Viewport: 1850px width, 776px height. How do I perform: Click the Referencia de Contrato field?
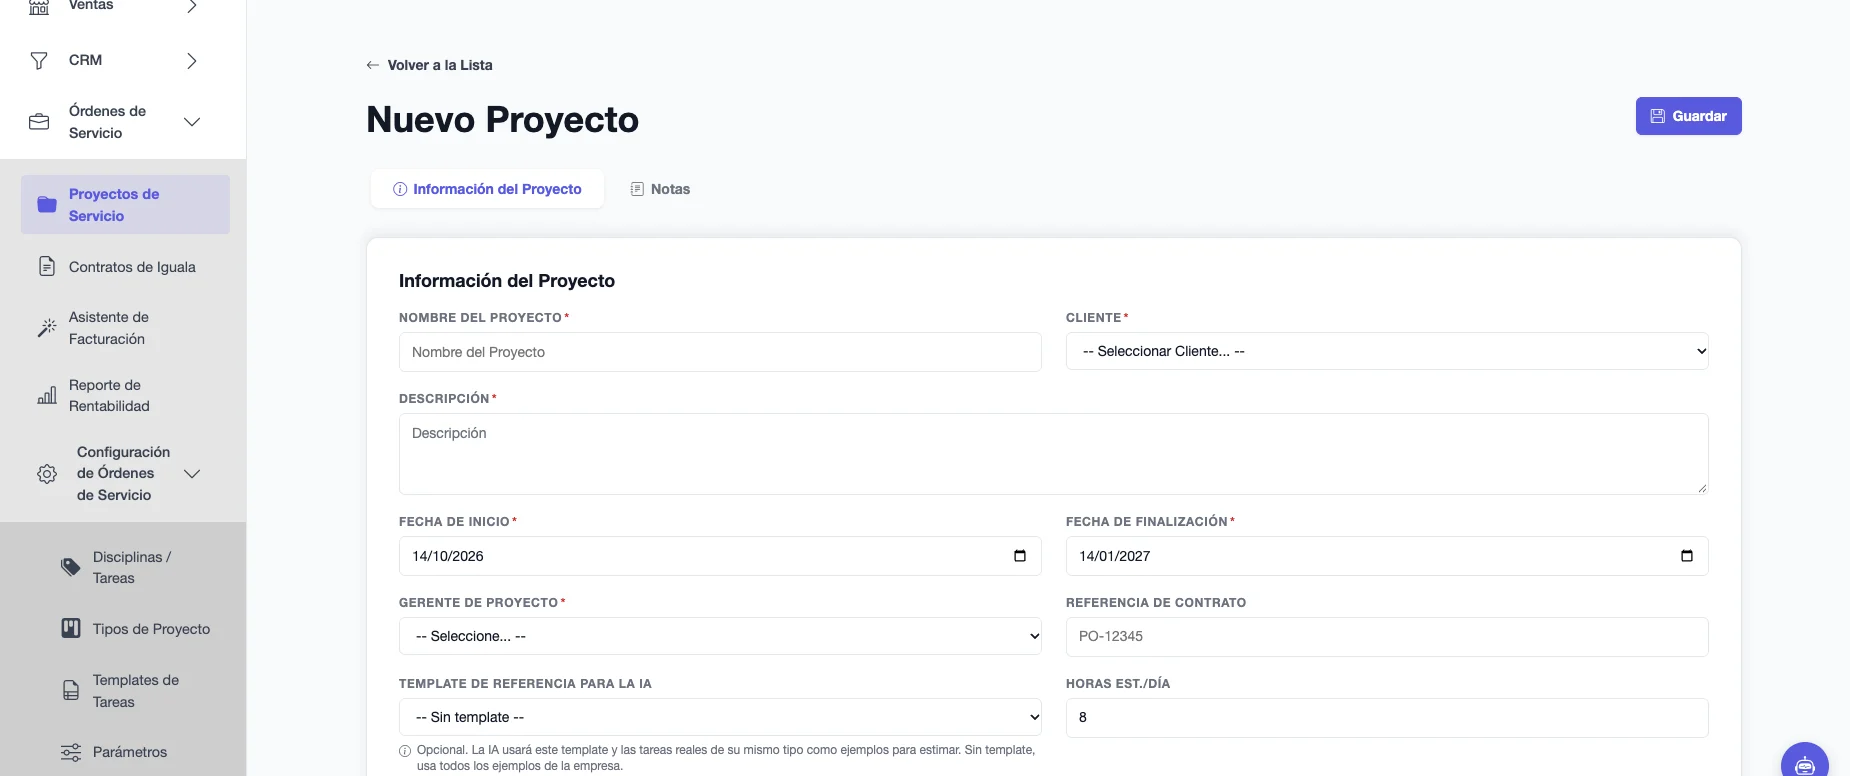pyautogui.click(x=1387, y=637)
